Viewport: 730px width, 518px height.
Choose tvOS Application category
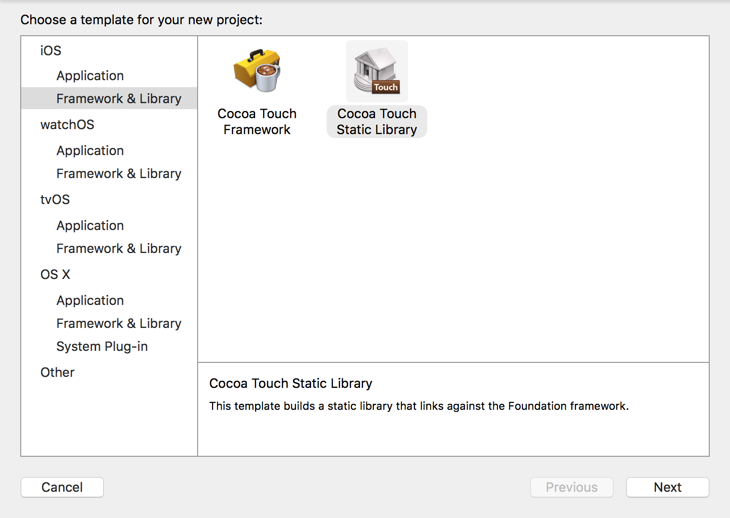[90, 225]
